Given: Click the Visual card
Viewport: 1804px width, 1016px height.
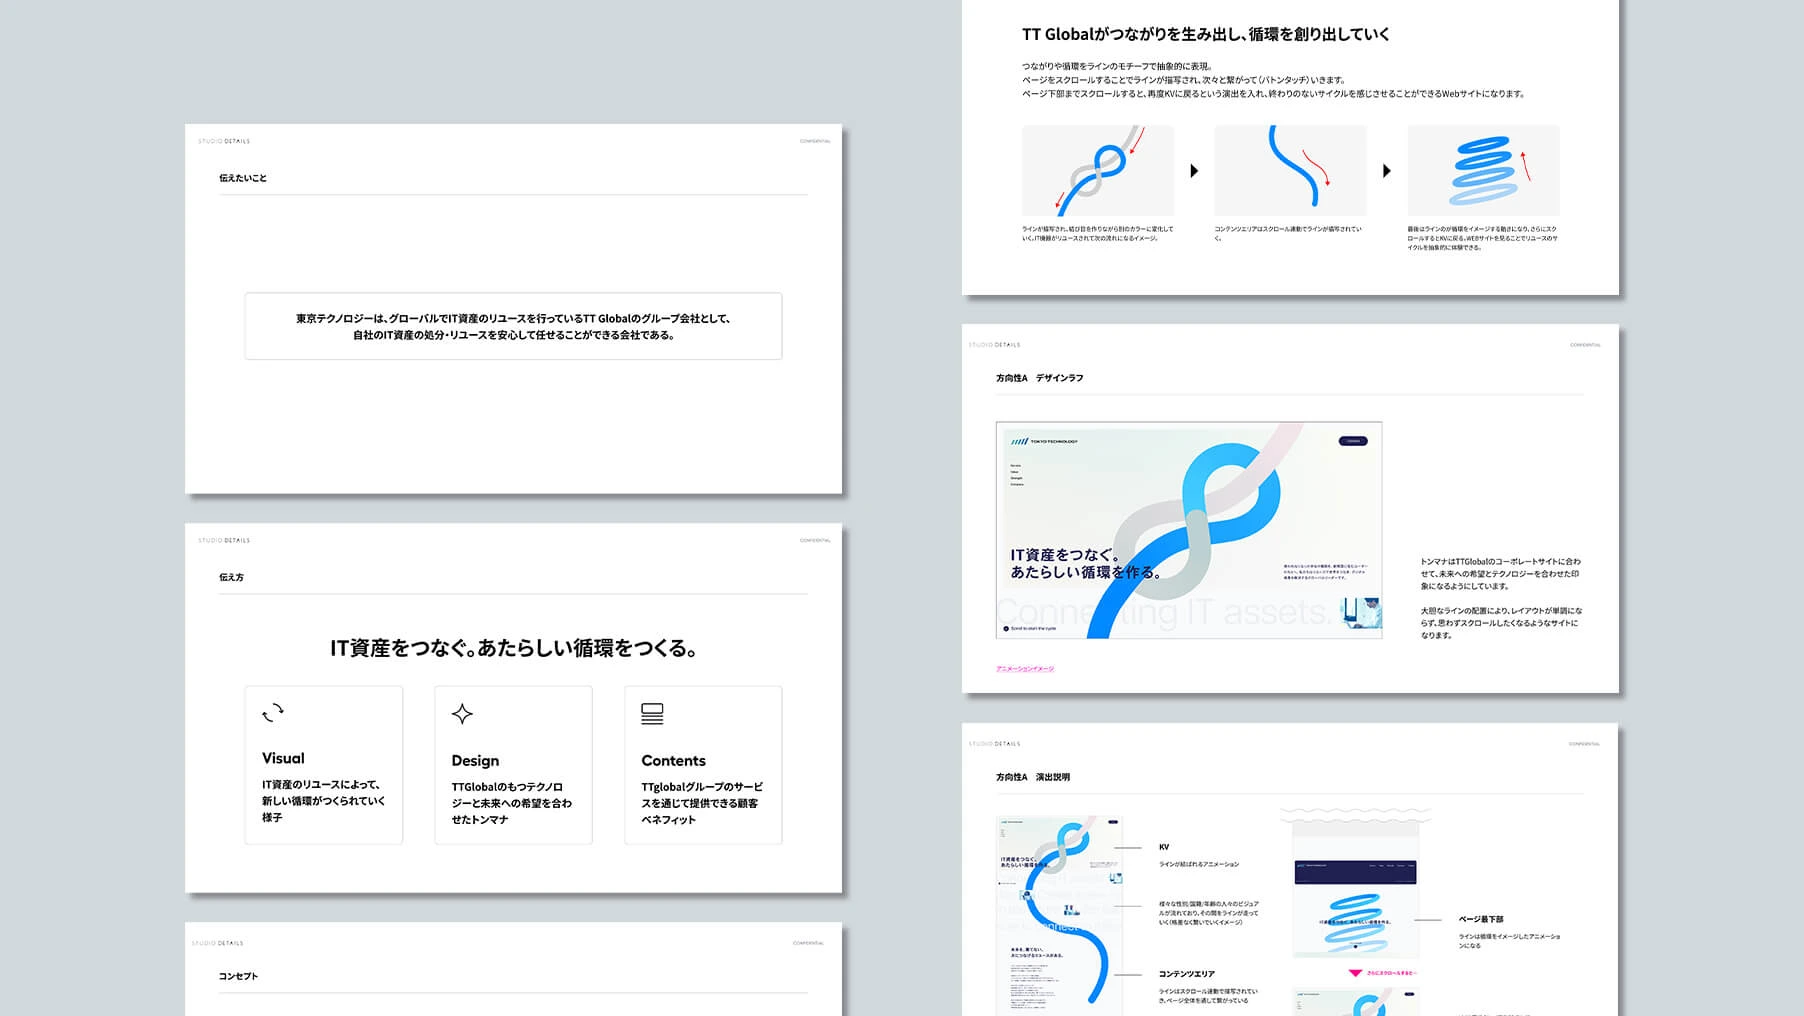Looking at the screenshot, I should 323,765.
